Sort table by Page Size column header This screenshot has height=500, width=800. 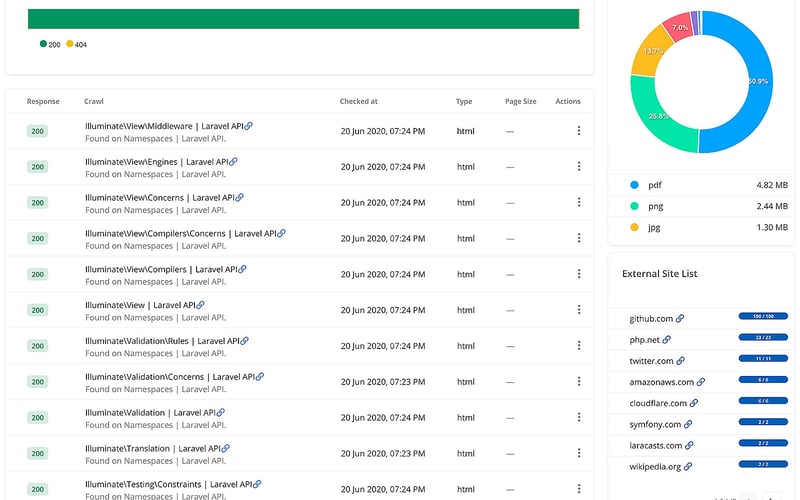click(x=520, y=101)
